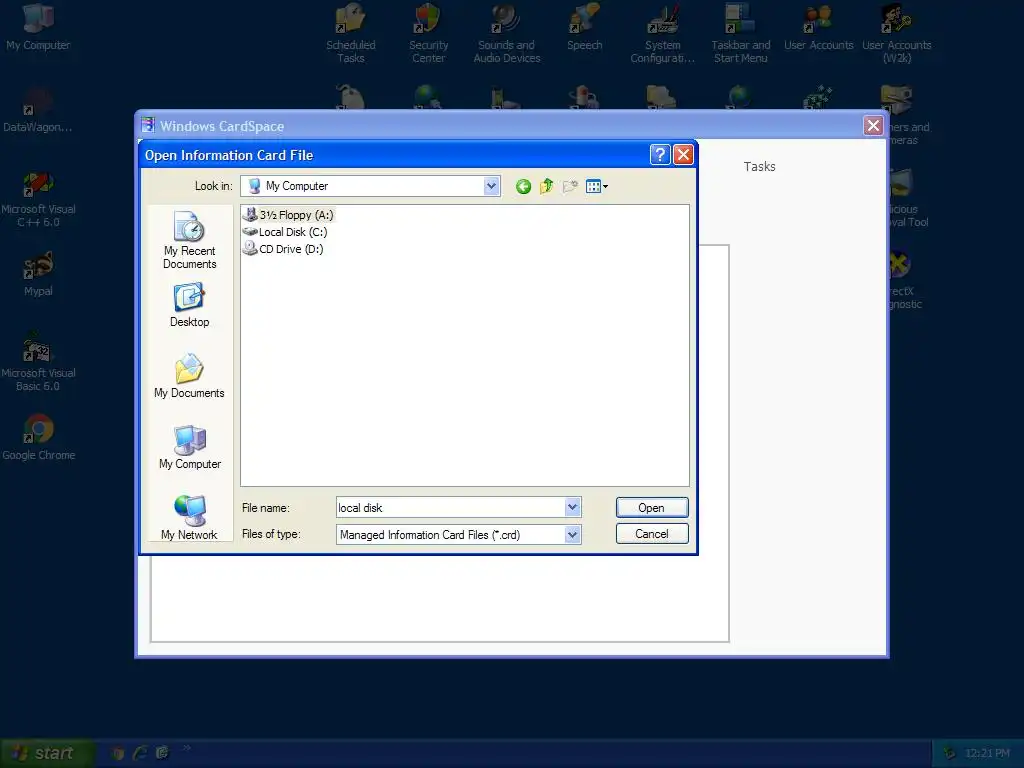
Task: Select CD Drive (D:)
Action: coord(283,249)
